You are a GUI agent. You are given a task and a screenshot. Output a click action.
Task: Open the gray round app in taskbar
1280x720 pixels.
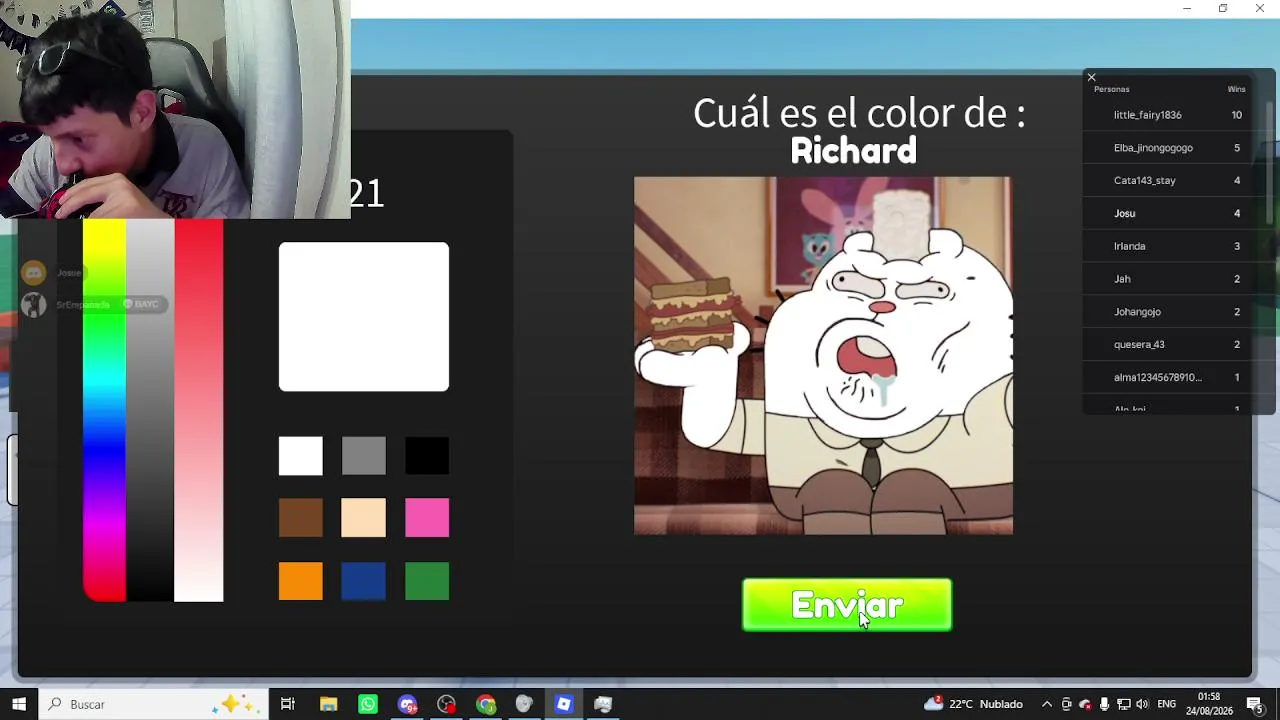pyautogui.click(x=524, y=704)
